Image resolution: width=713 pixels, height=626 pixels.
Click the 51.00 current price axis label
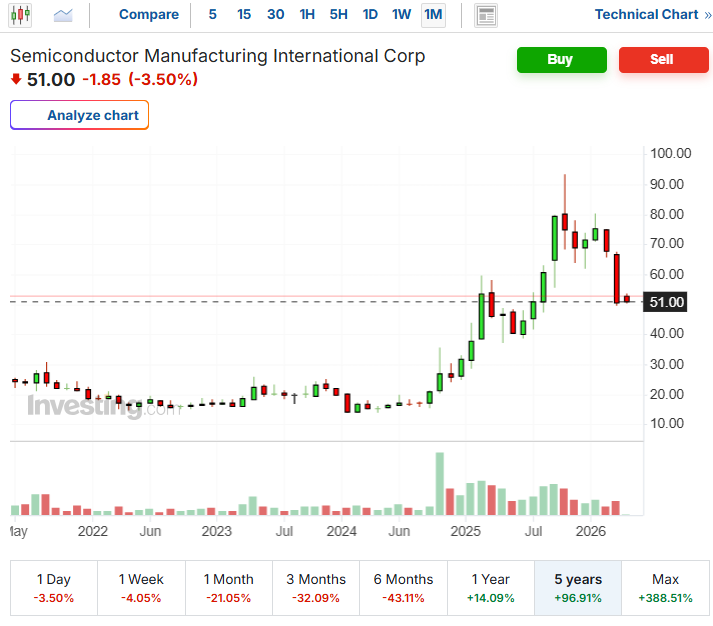tap(665, 302)
